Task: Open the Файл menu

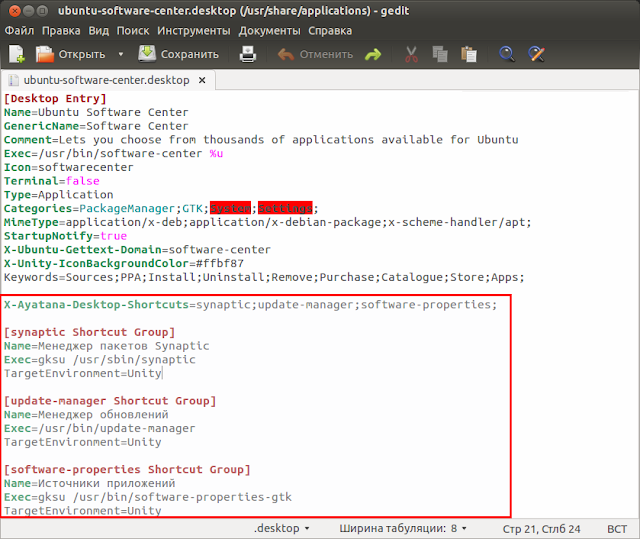Action: pos(19,31)
